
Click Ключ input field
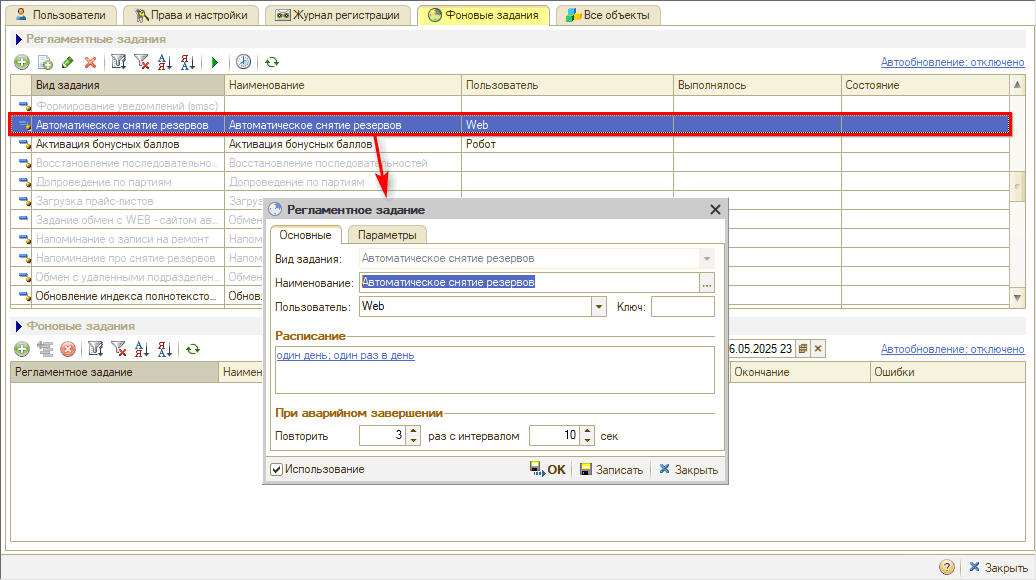pyautogui.click(x=683, y=307)
